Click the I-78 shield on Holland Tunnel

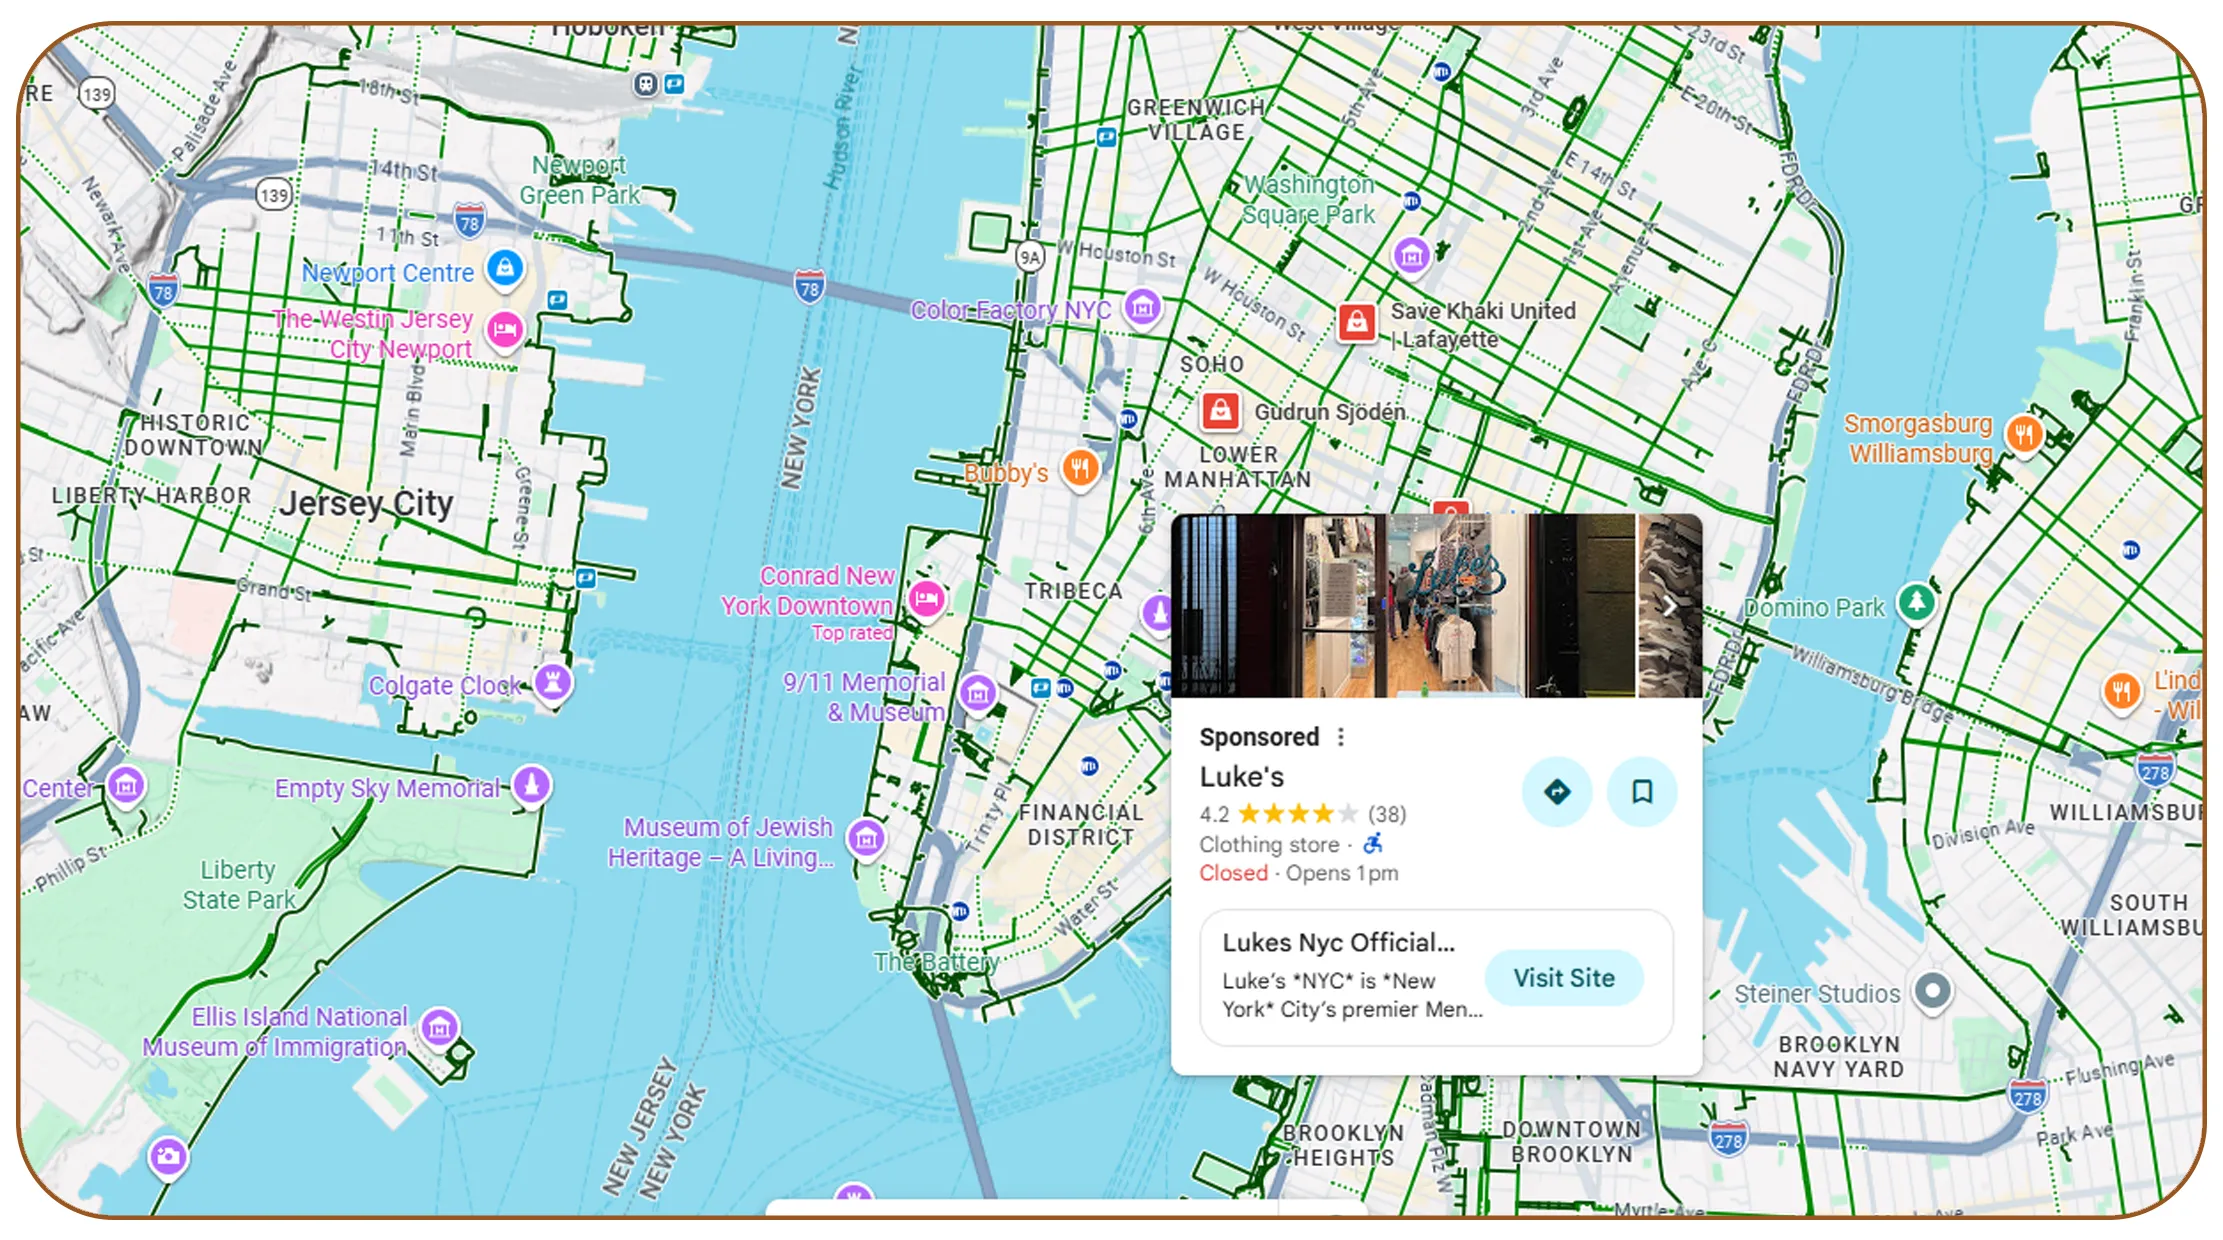[809, 287]
